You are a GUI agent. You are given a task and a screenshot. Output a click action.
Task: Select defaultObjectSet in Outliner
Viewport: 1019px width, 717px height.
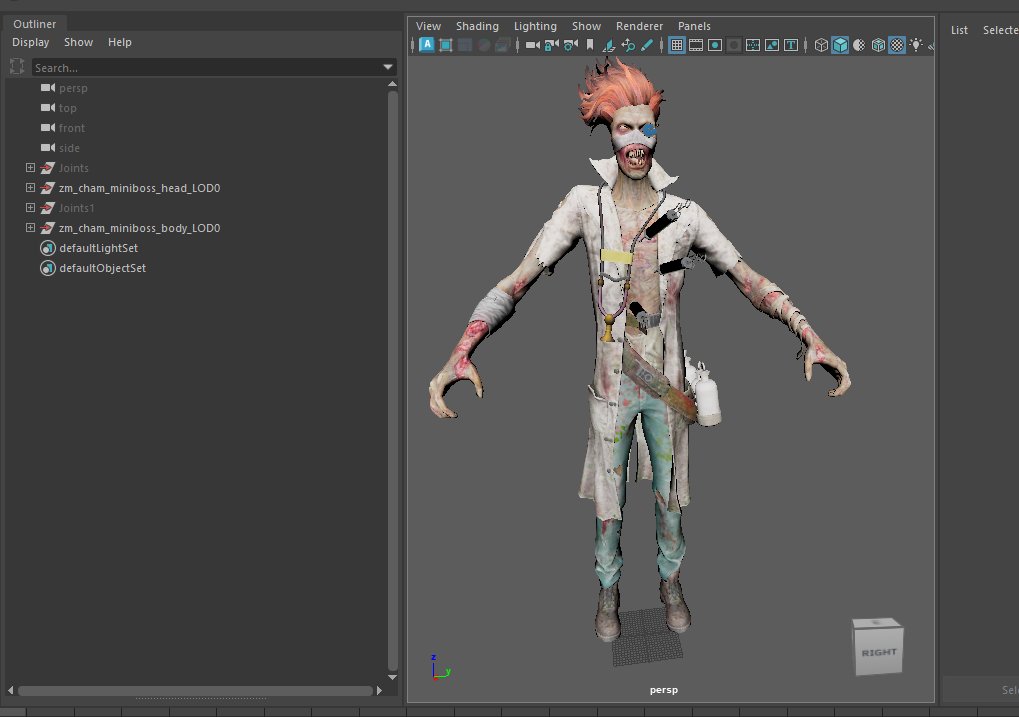(x=103, y=268)
